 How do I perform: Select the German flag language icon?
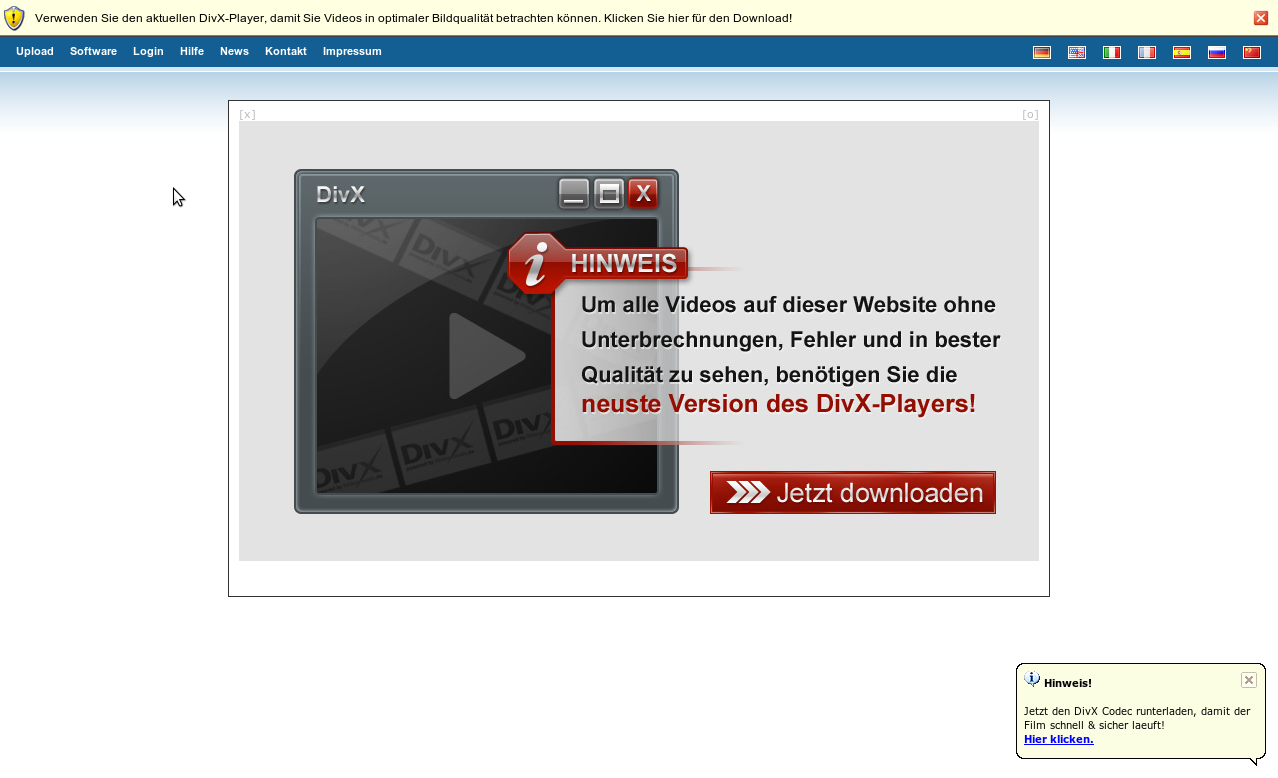click(x=1042, y=53)
